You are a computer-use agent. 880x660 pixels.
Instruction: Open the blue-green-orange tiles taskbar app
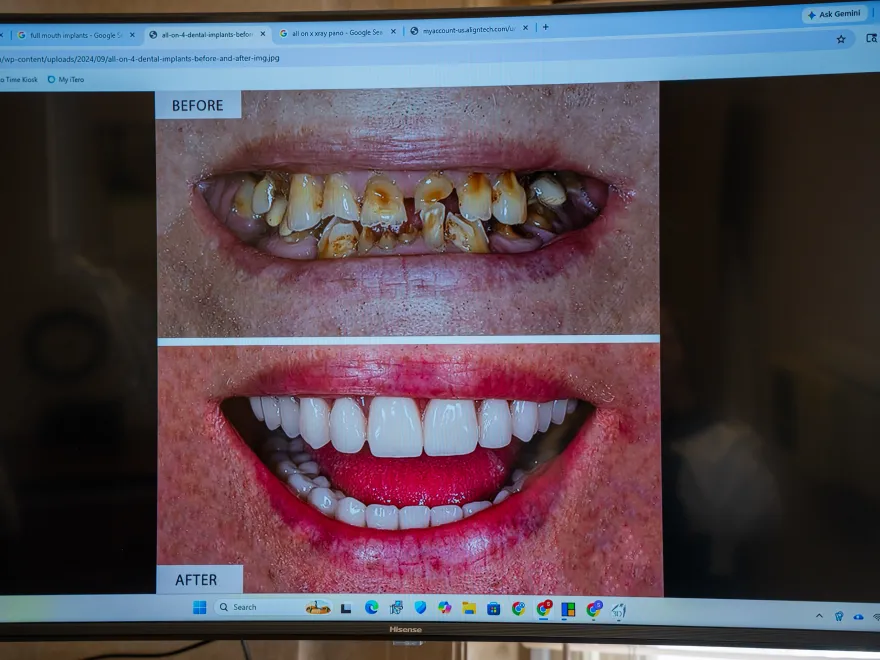[x=568, y=609]
